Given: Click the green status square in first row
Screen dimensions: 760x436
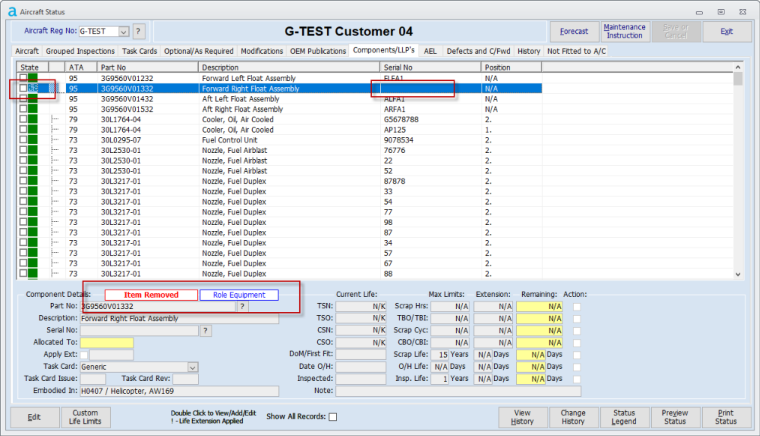Looking at the screenshot, I should click(33, 77).
